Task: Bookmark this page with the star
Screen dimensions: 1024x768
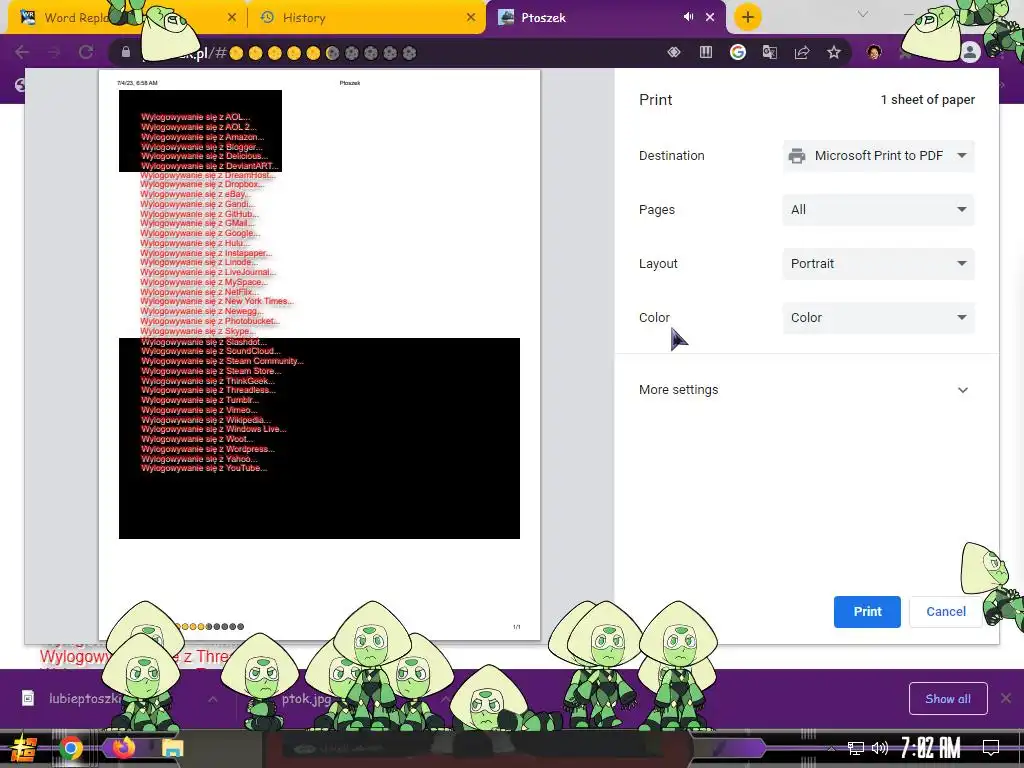Action: tap(834, 52)
